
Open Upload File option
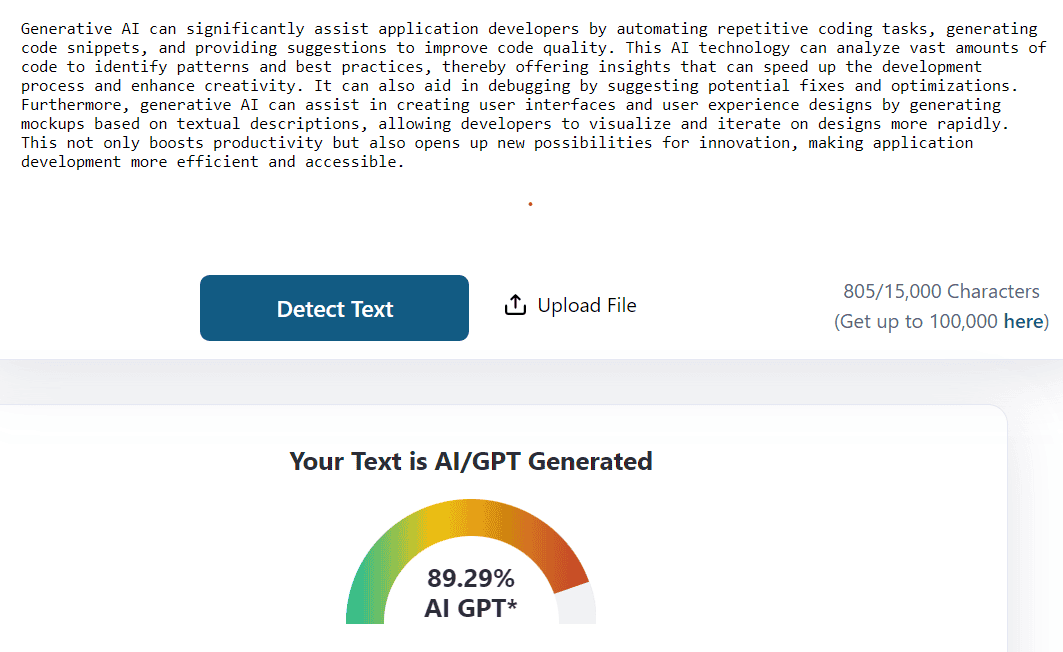click(570, 305)
